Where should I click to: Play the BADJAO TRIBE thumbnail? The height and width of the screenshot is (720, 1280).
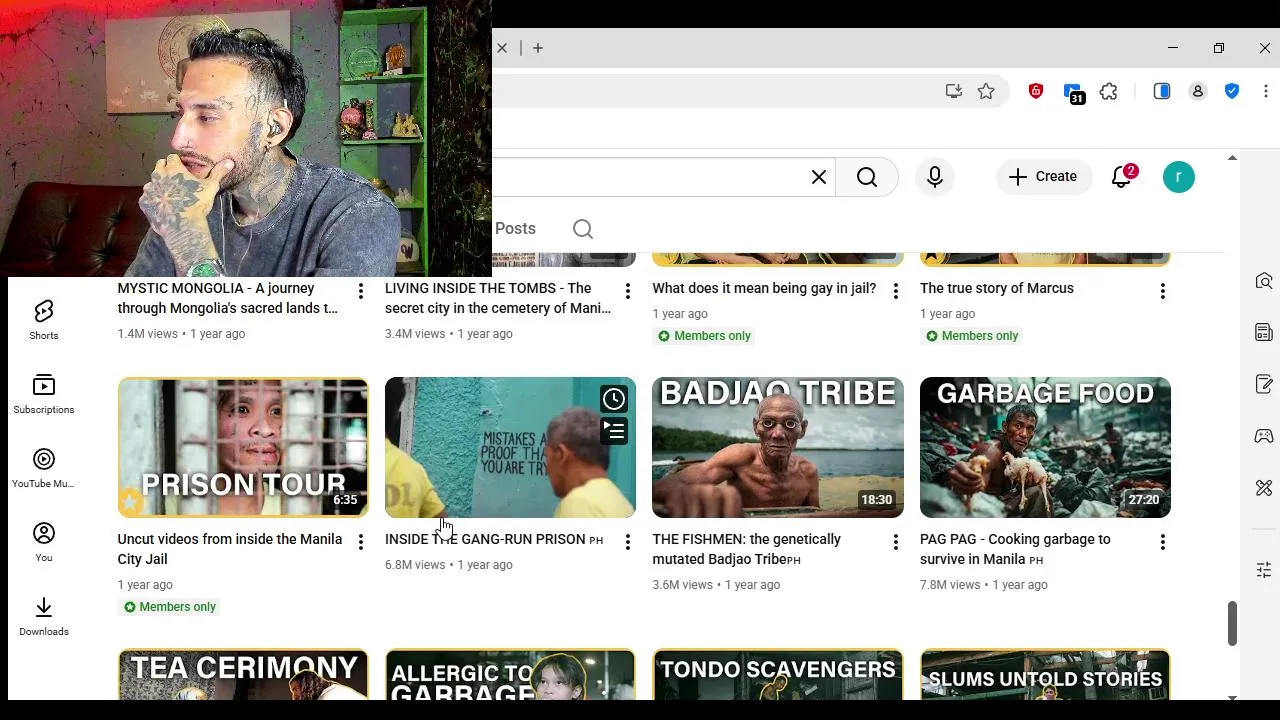tap(778, 447)
